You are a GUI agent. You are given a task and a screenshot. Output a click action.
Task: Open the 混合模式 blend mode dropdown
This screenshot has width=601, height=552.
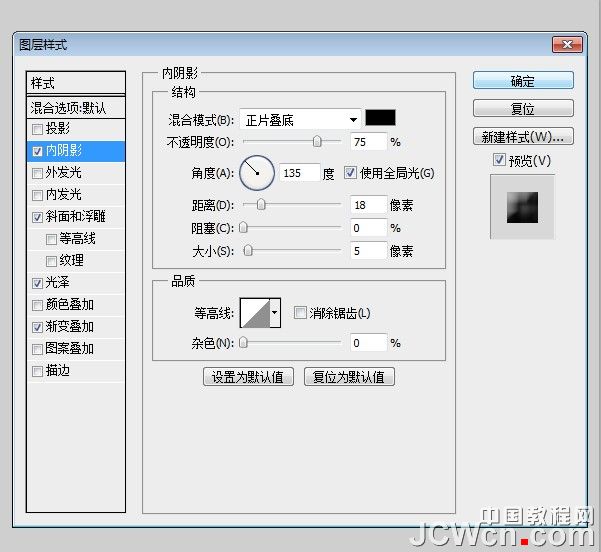[300, 120]
